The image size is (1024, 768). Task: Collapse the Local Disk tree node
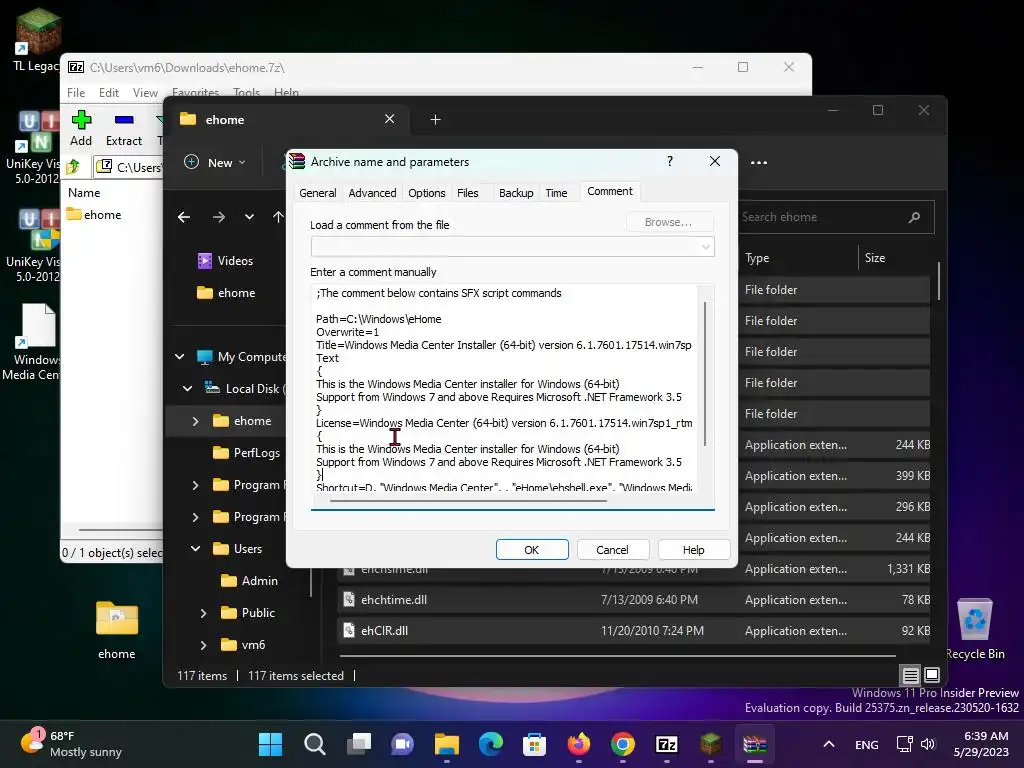pos(187,389)
